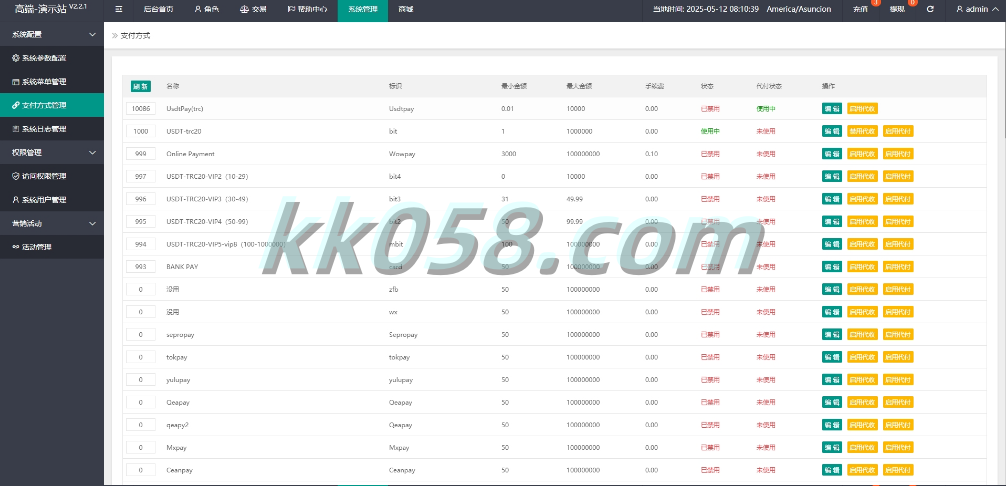The width and height of the screenshot is (1006, 486).
Task: Click the America/Asuncion timezone text
Action: click(799, 10)
